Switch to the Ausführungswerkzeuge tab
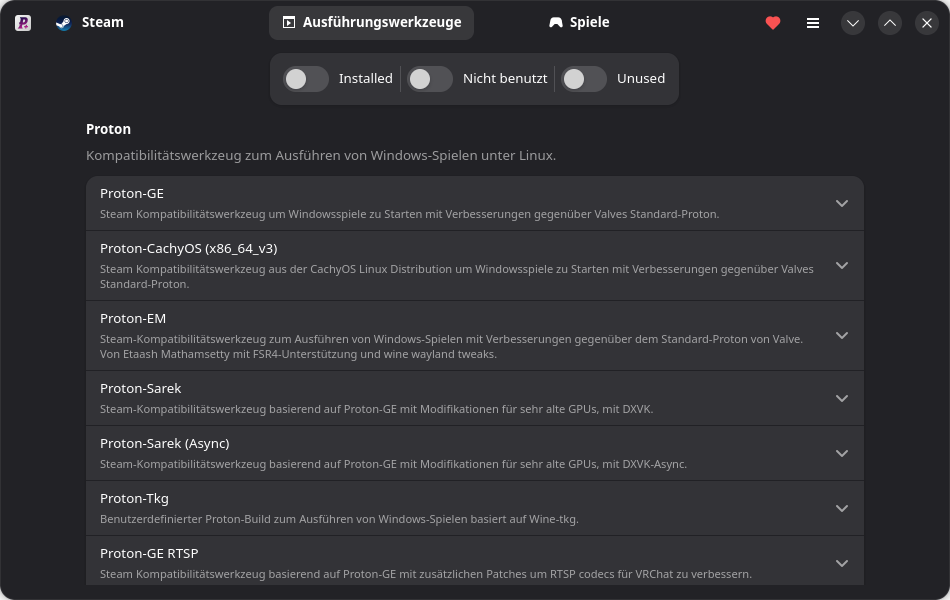The height and width of the screenshot is (600, 950). tap(371, 23)
